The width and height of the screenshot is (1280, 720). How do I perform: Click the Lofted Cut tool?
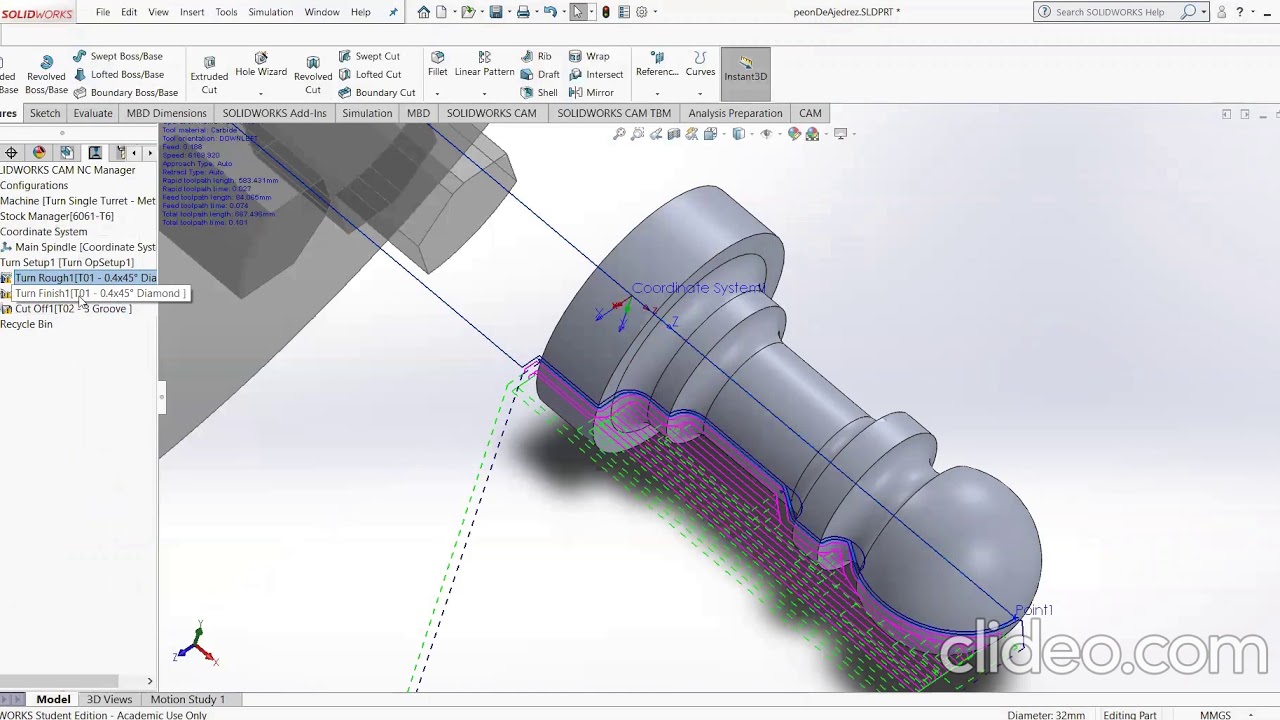click(x=369, y=74)
